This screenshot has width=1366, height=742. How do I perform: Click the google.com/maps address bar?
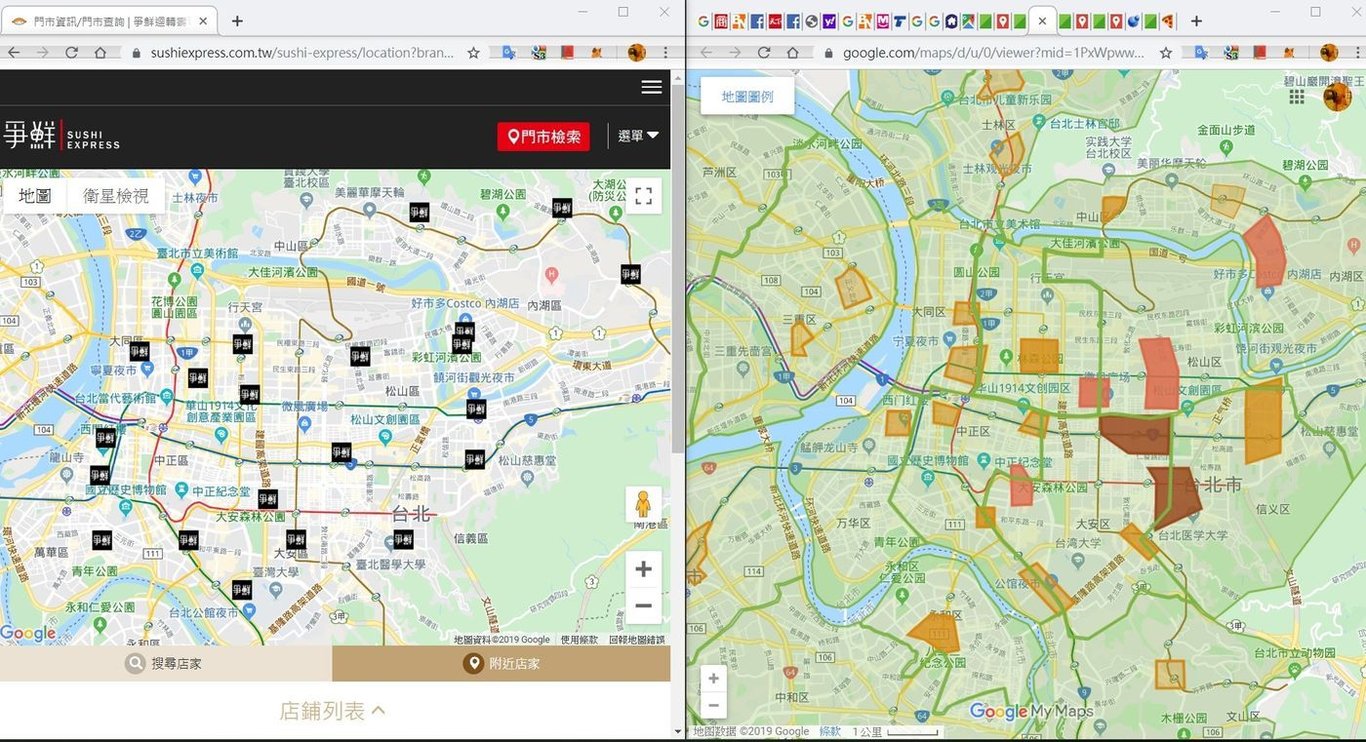(993, 52)
